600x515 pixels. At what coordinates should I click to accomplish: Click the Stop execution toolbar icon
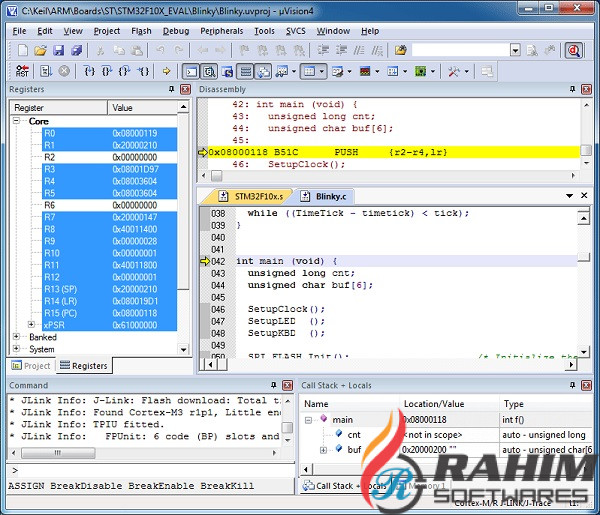(x=64, y=71)
